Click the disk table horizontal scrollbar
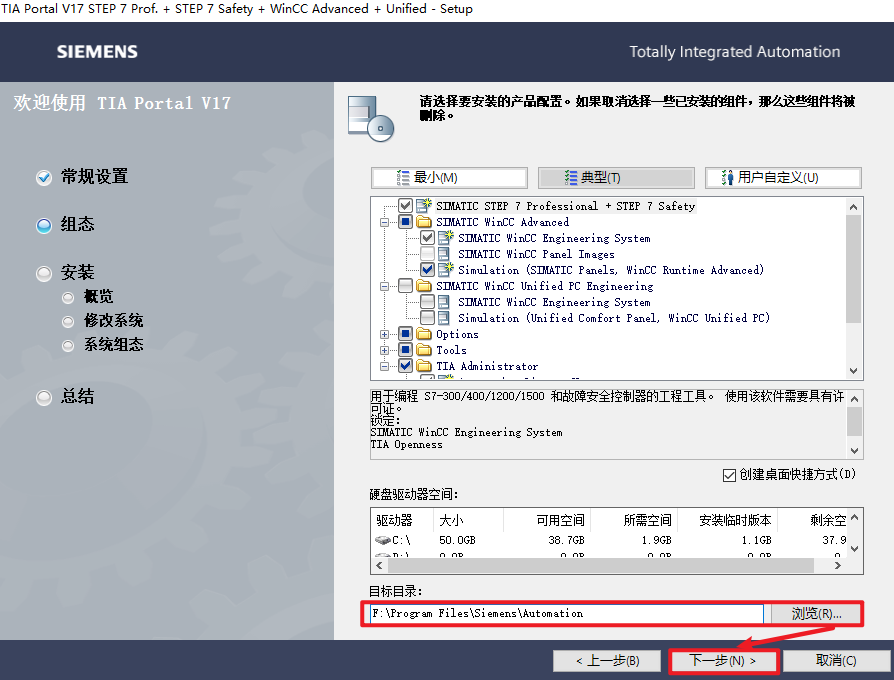 coord(601,565)
